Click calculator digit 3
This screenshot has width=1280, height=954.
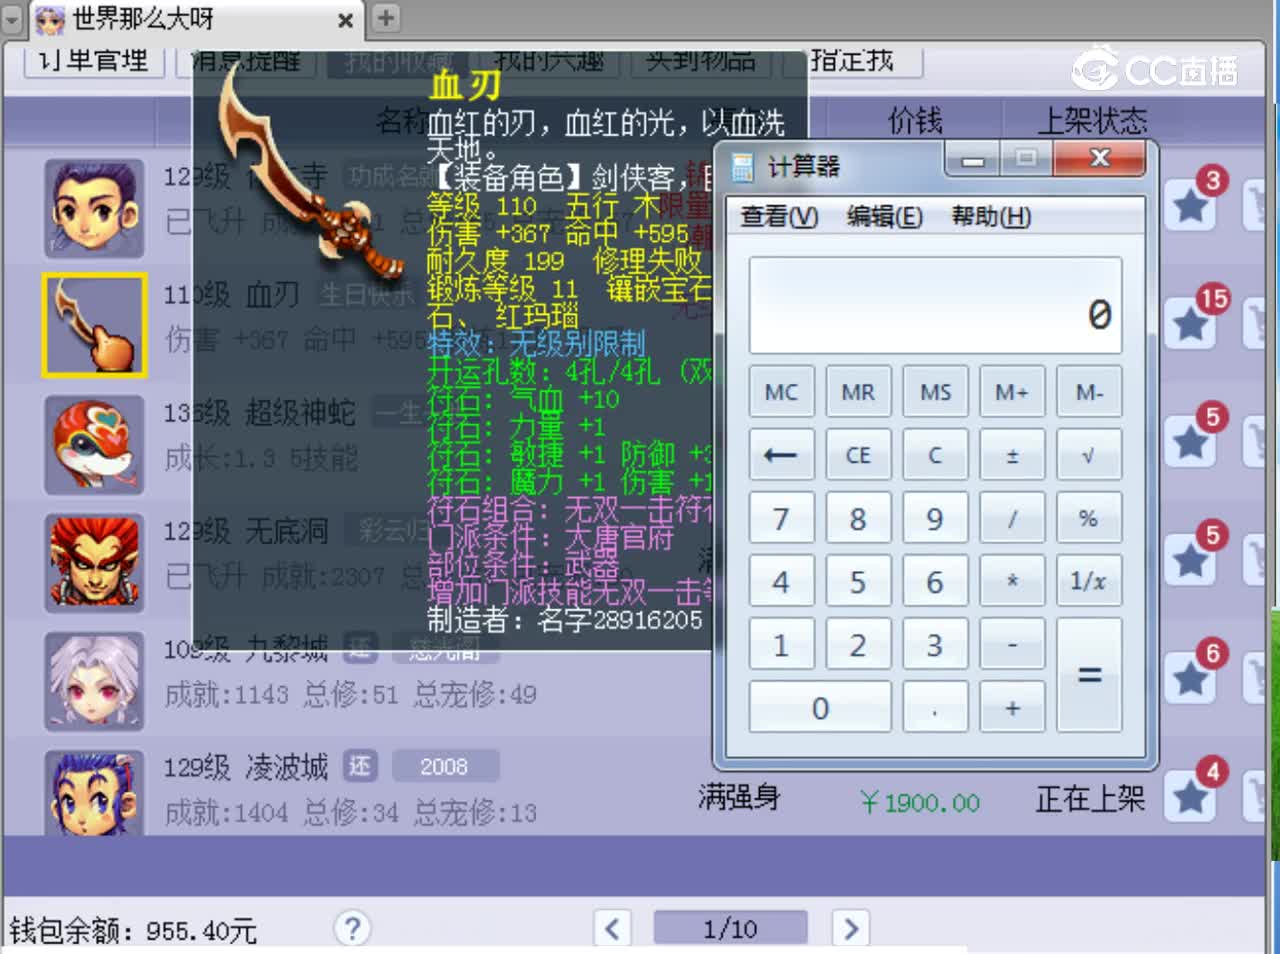935,645
